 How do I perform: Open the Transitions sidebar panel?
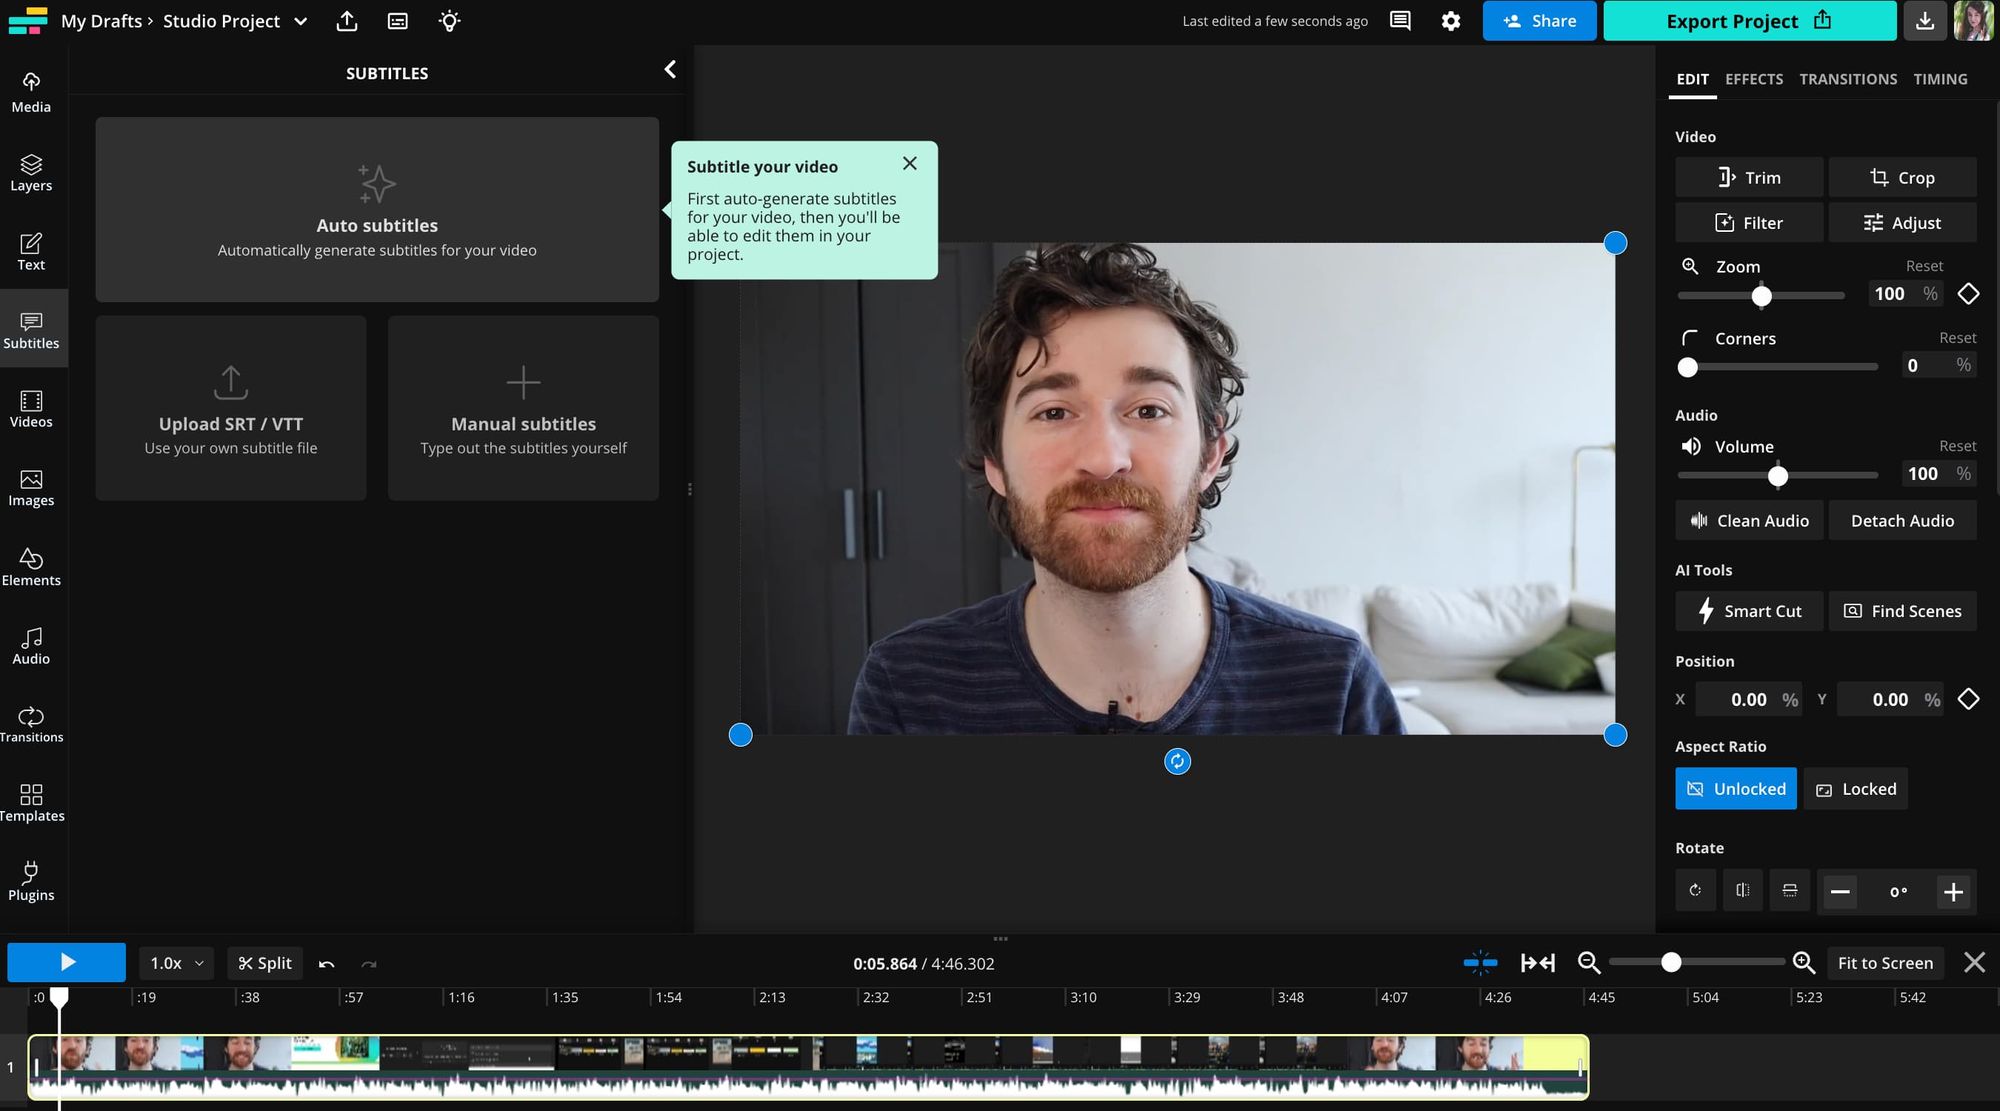(x=31, y=724)
